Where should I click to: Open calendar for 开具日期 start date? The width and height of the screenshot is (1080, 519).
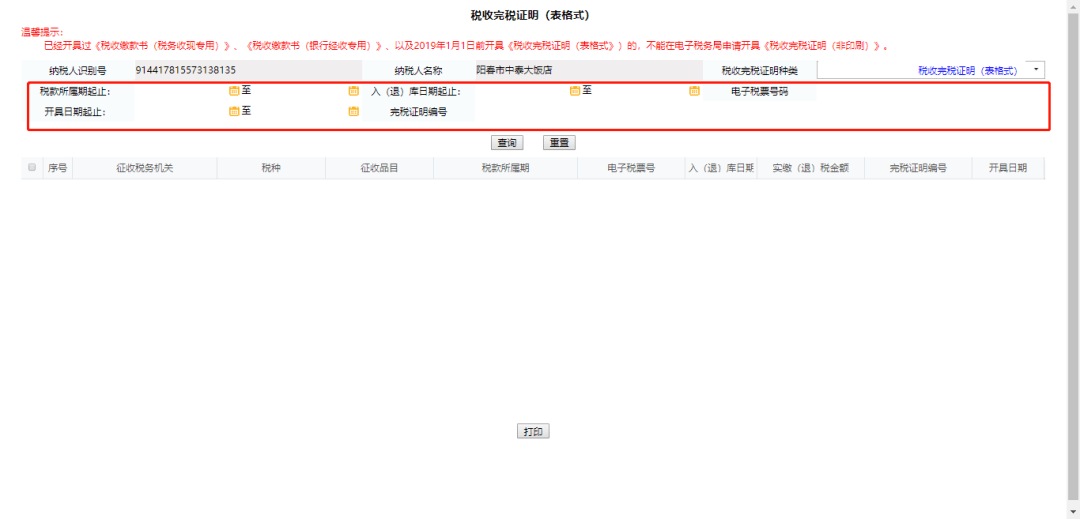coord(234,112)
